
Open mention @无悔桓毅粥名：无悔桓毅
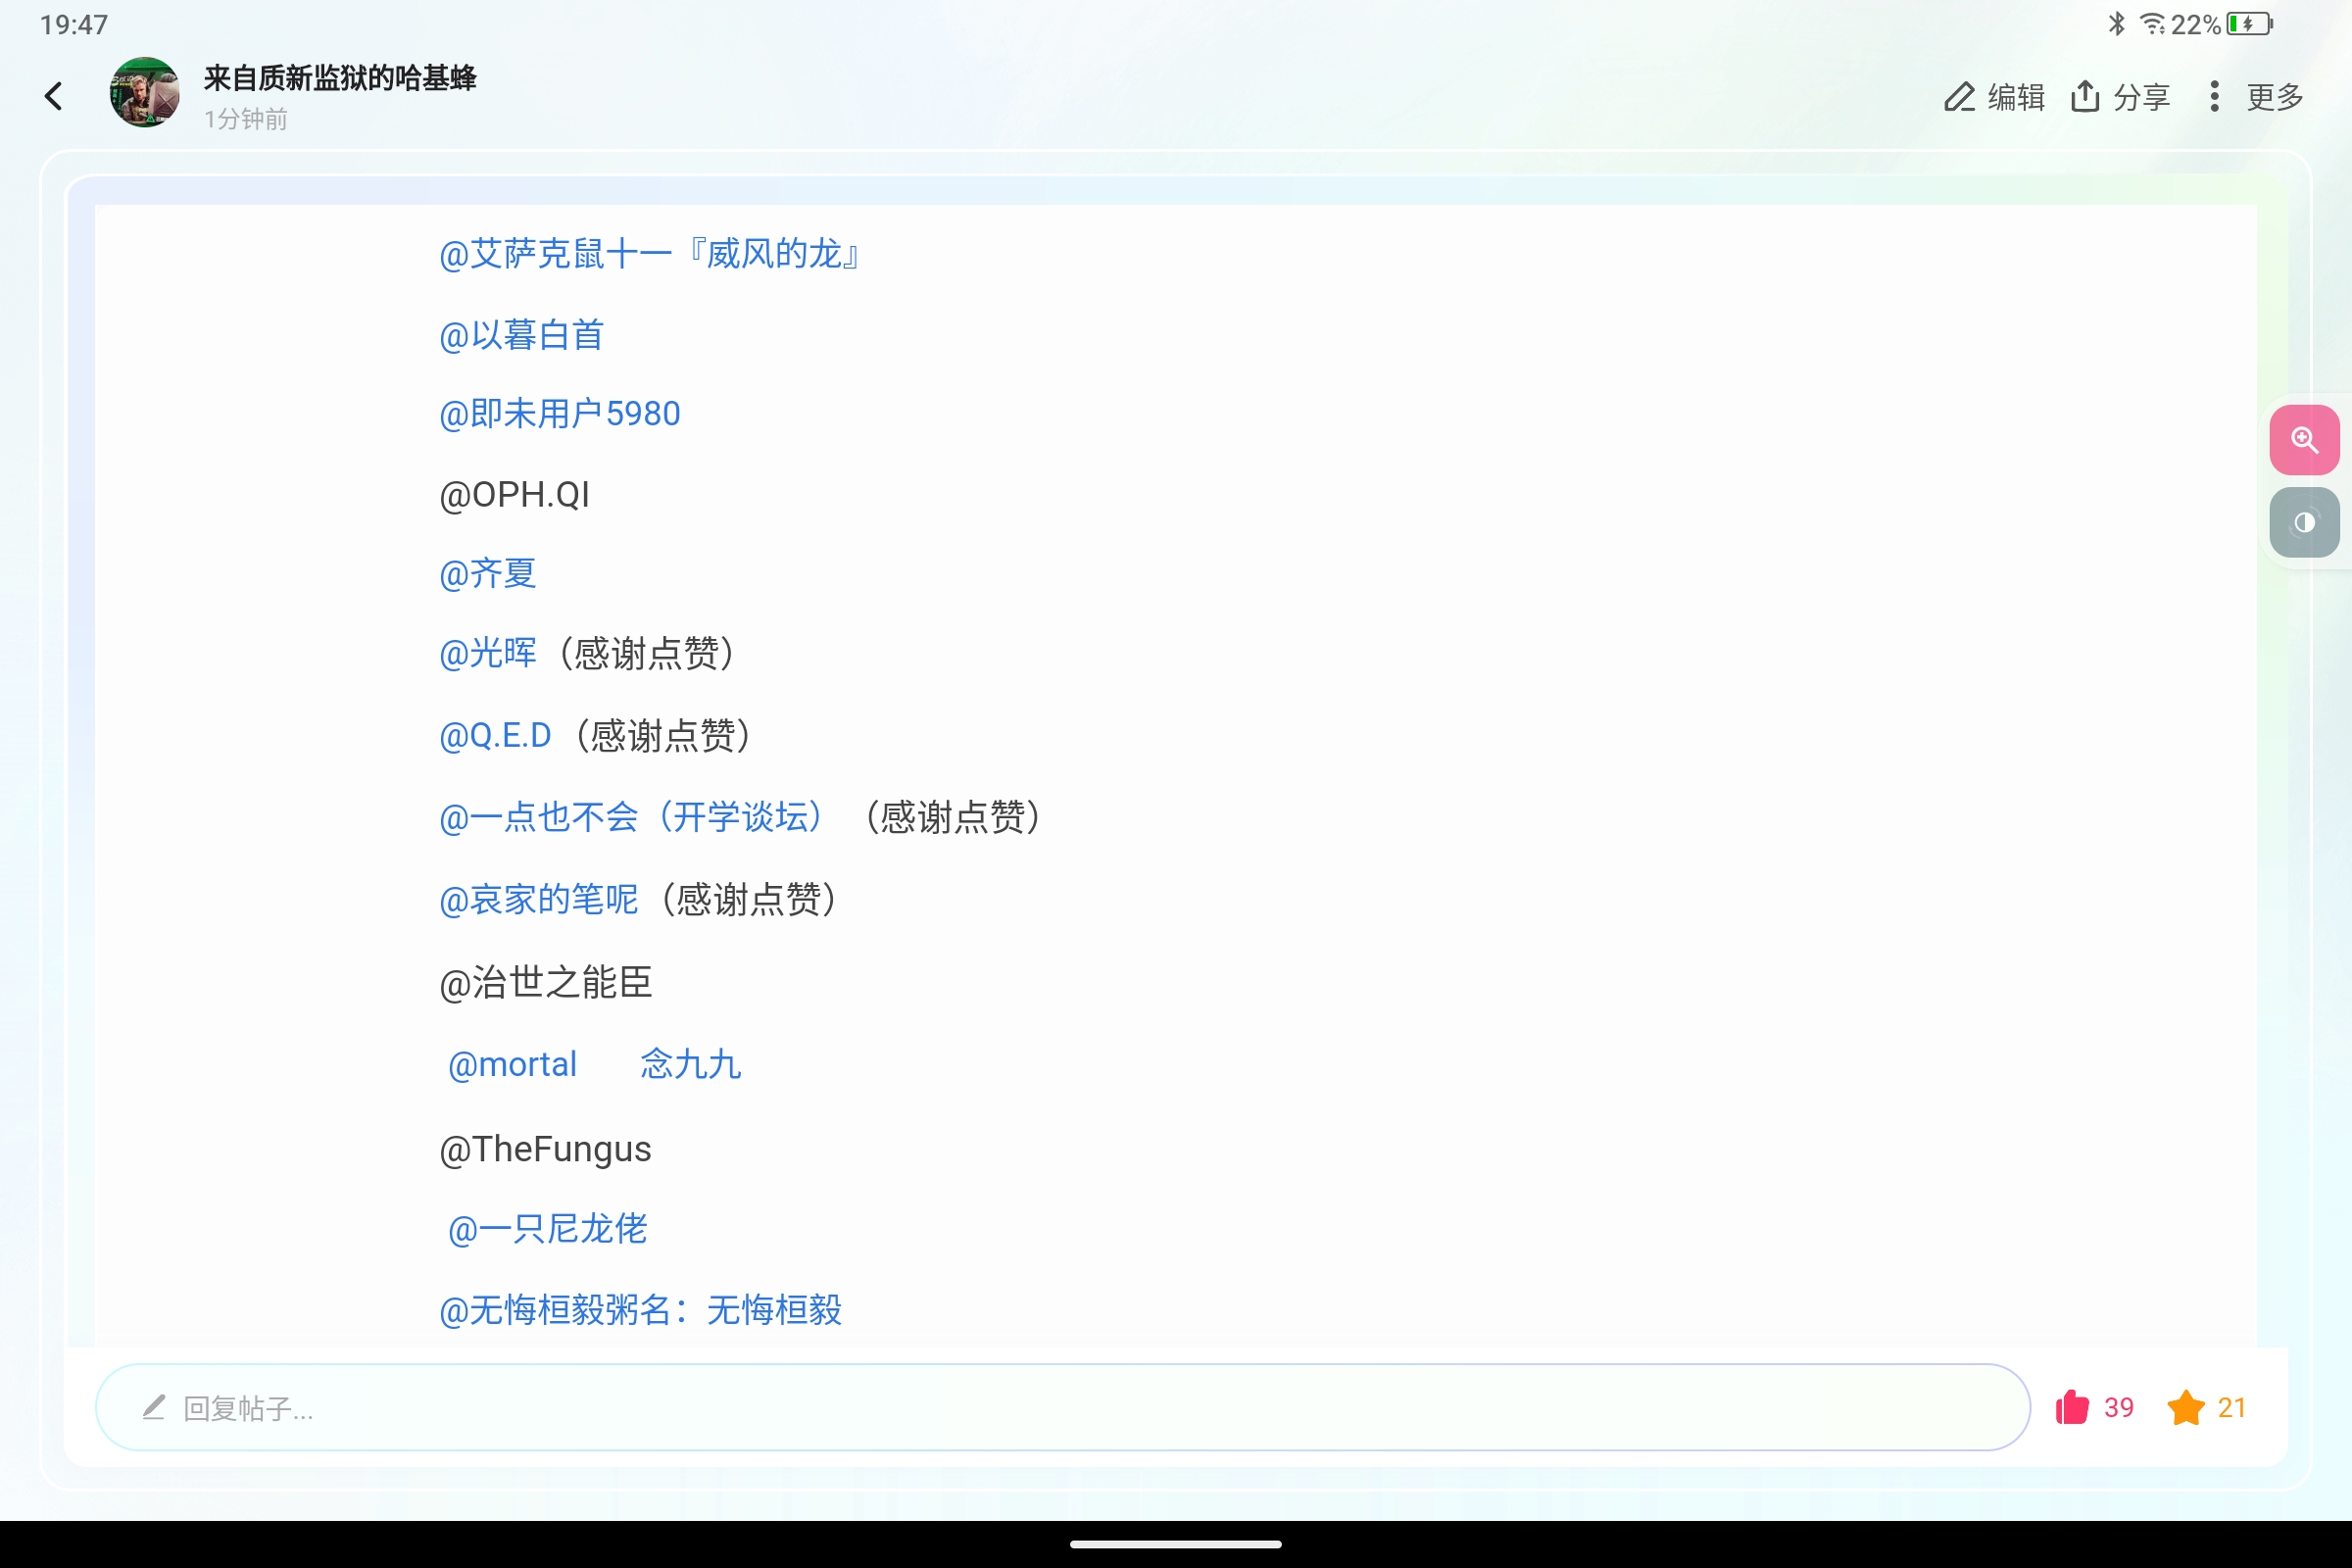pos(641,1310)
